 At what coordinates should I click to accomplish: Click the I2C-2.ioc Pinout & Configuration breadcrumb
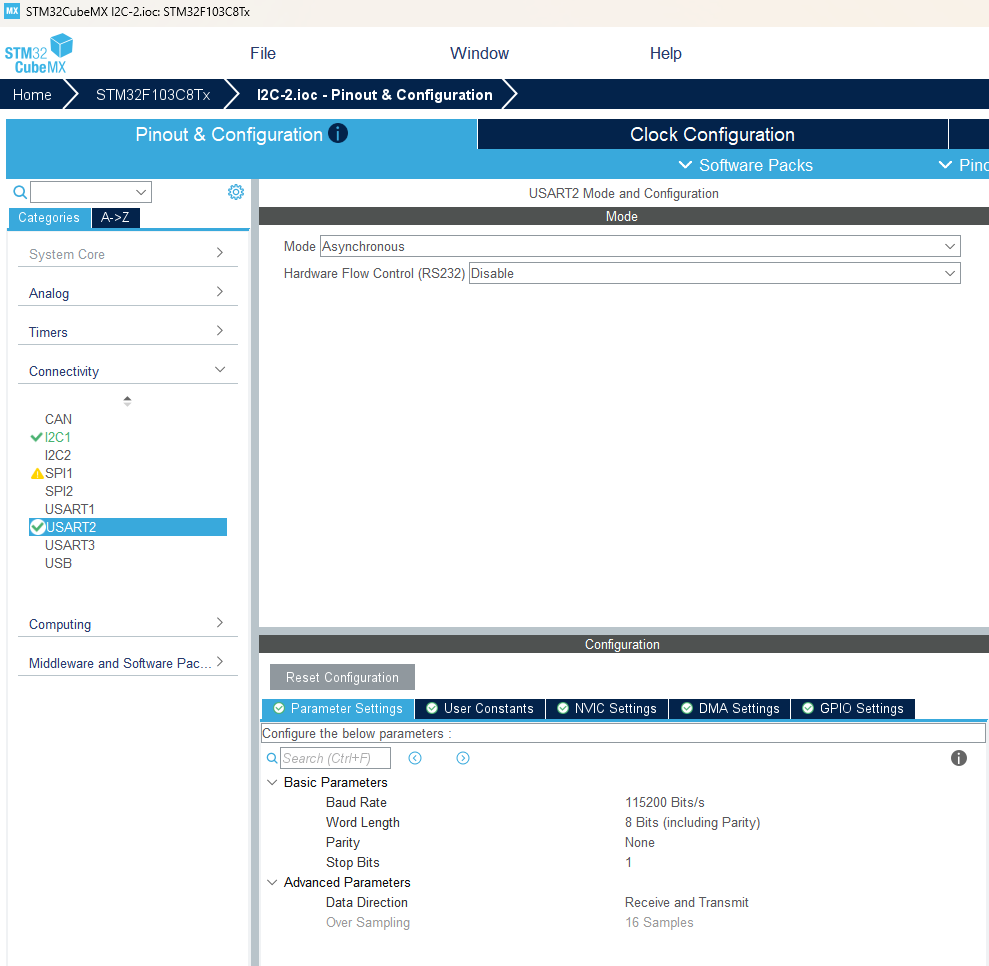pos(375,95)
